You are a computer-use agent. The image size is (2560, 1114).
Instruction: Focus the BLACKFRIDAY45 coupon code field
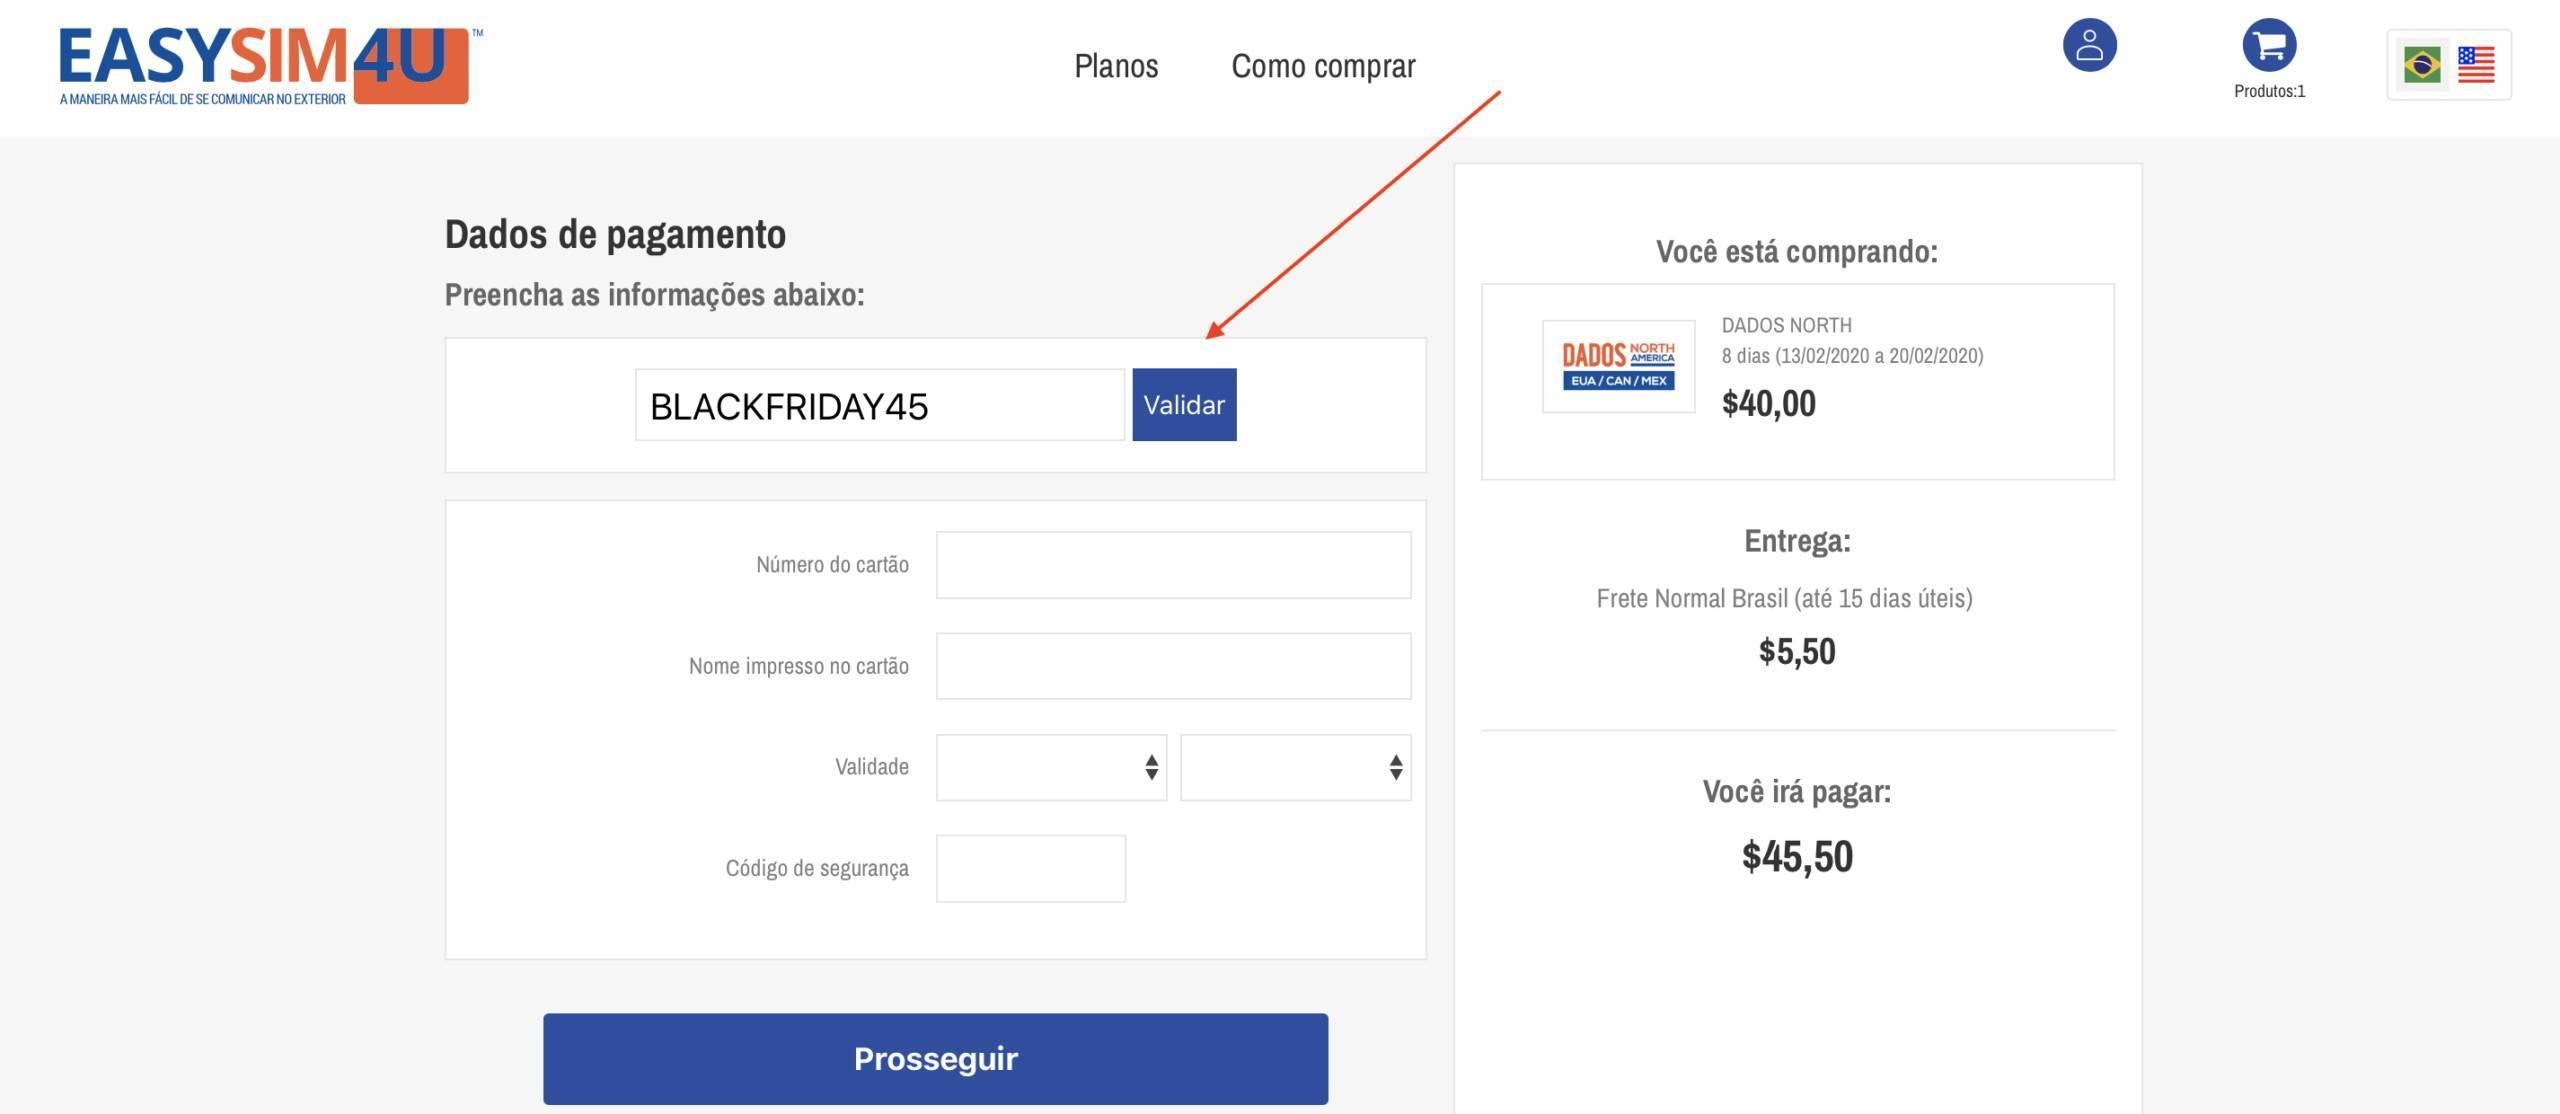(880, 405)
